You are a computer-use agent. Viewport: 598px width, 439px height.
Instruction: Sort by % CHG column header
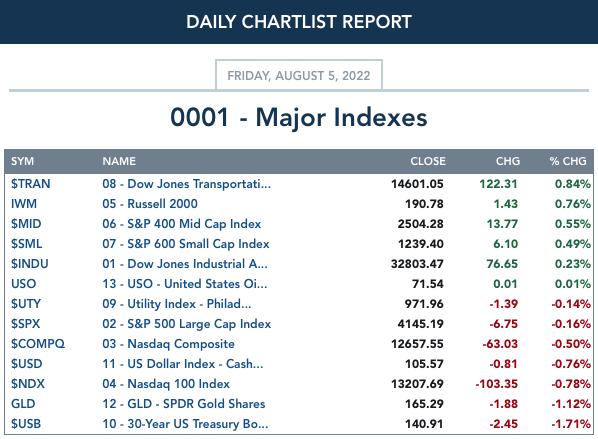point(568,161)
